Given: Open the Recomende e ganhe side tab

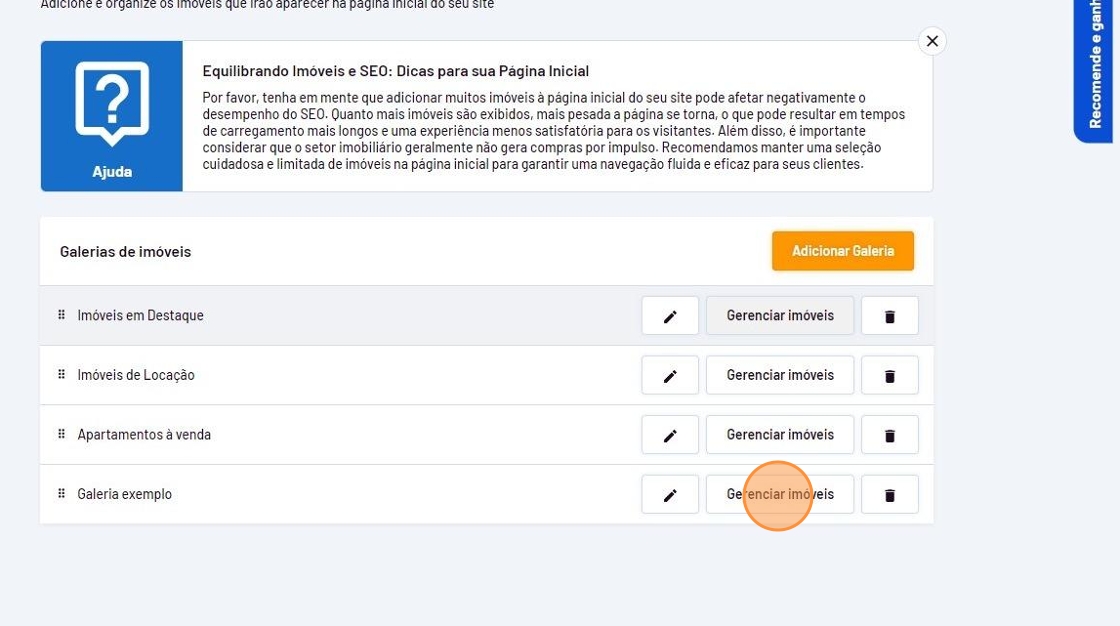Looking at the screenshot, I should (x=1096, y=68).
